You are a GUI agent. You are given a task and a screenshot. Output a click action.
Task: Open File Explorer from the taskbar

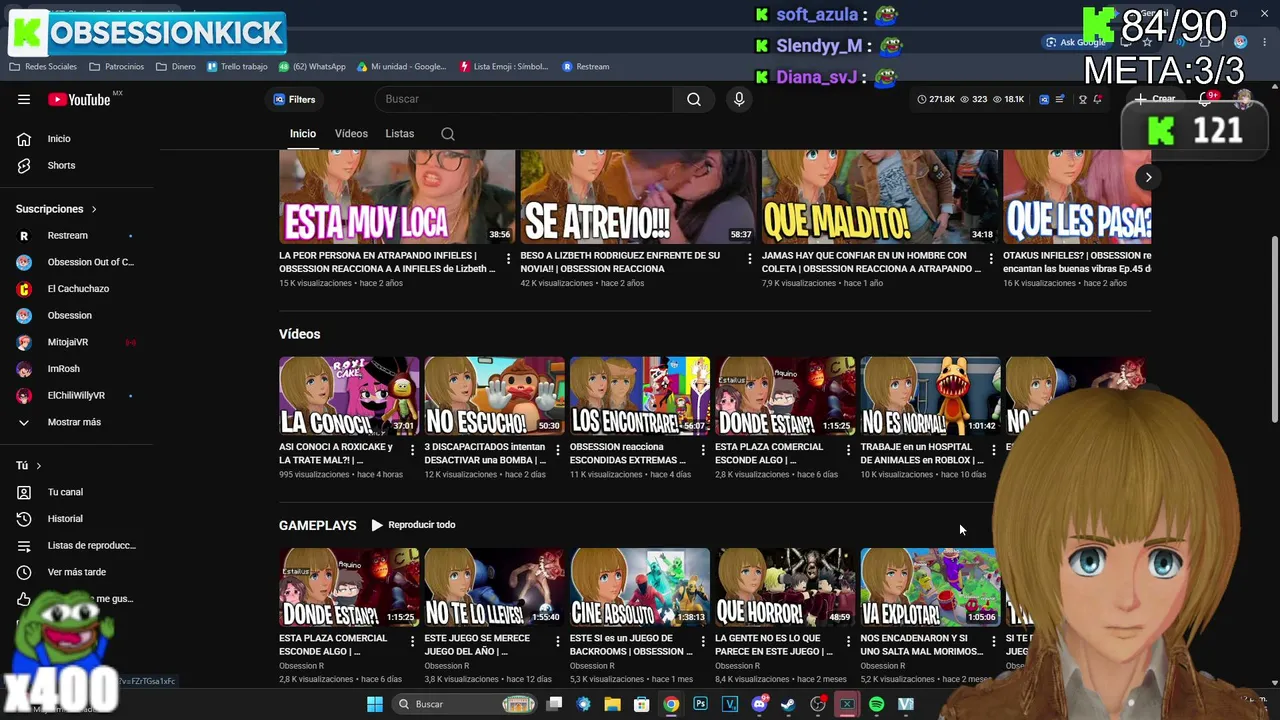click(x=612, y=704)
